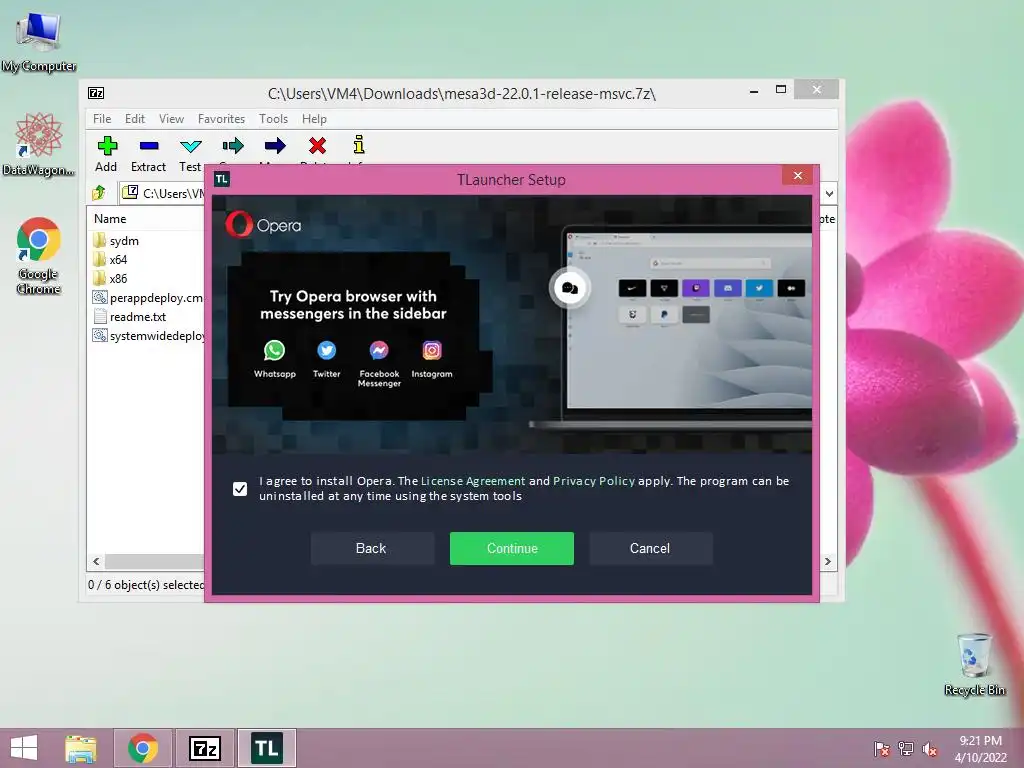1024x768 pixels.
Task: Maximize the 7-Zip window
Action: tap(780, 90)
